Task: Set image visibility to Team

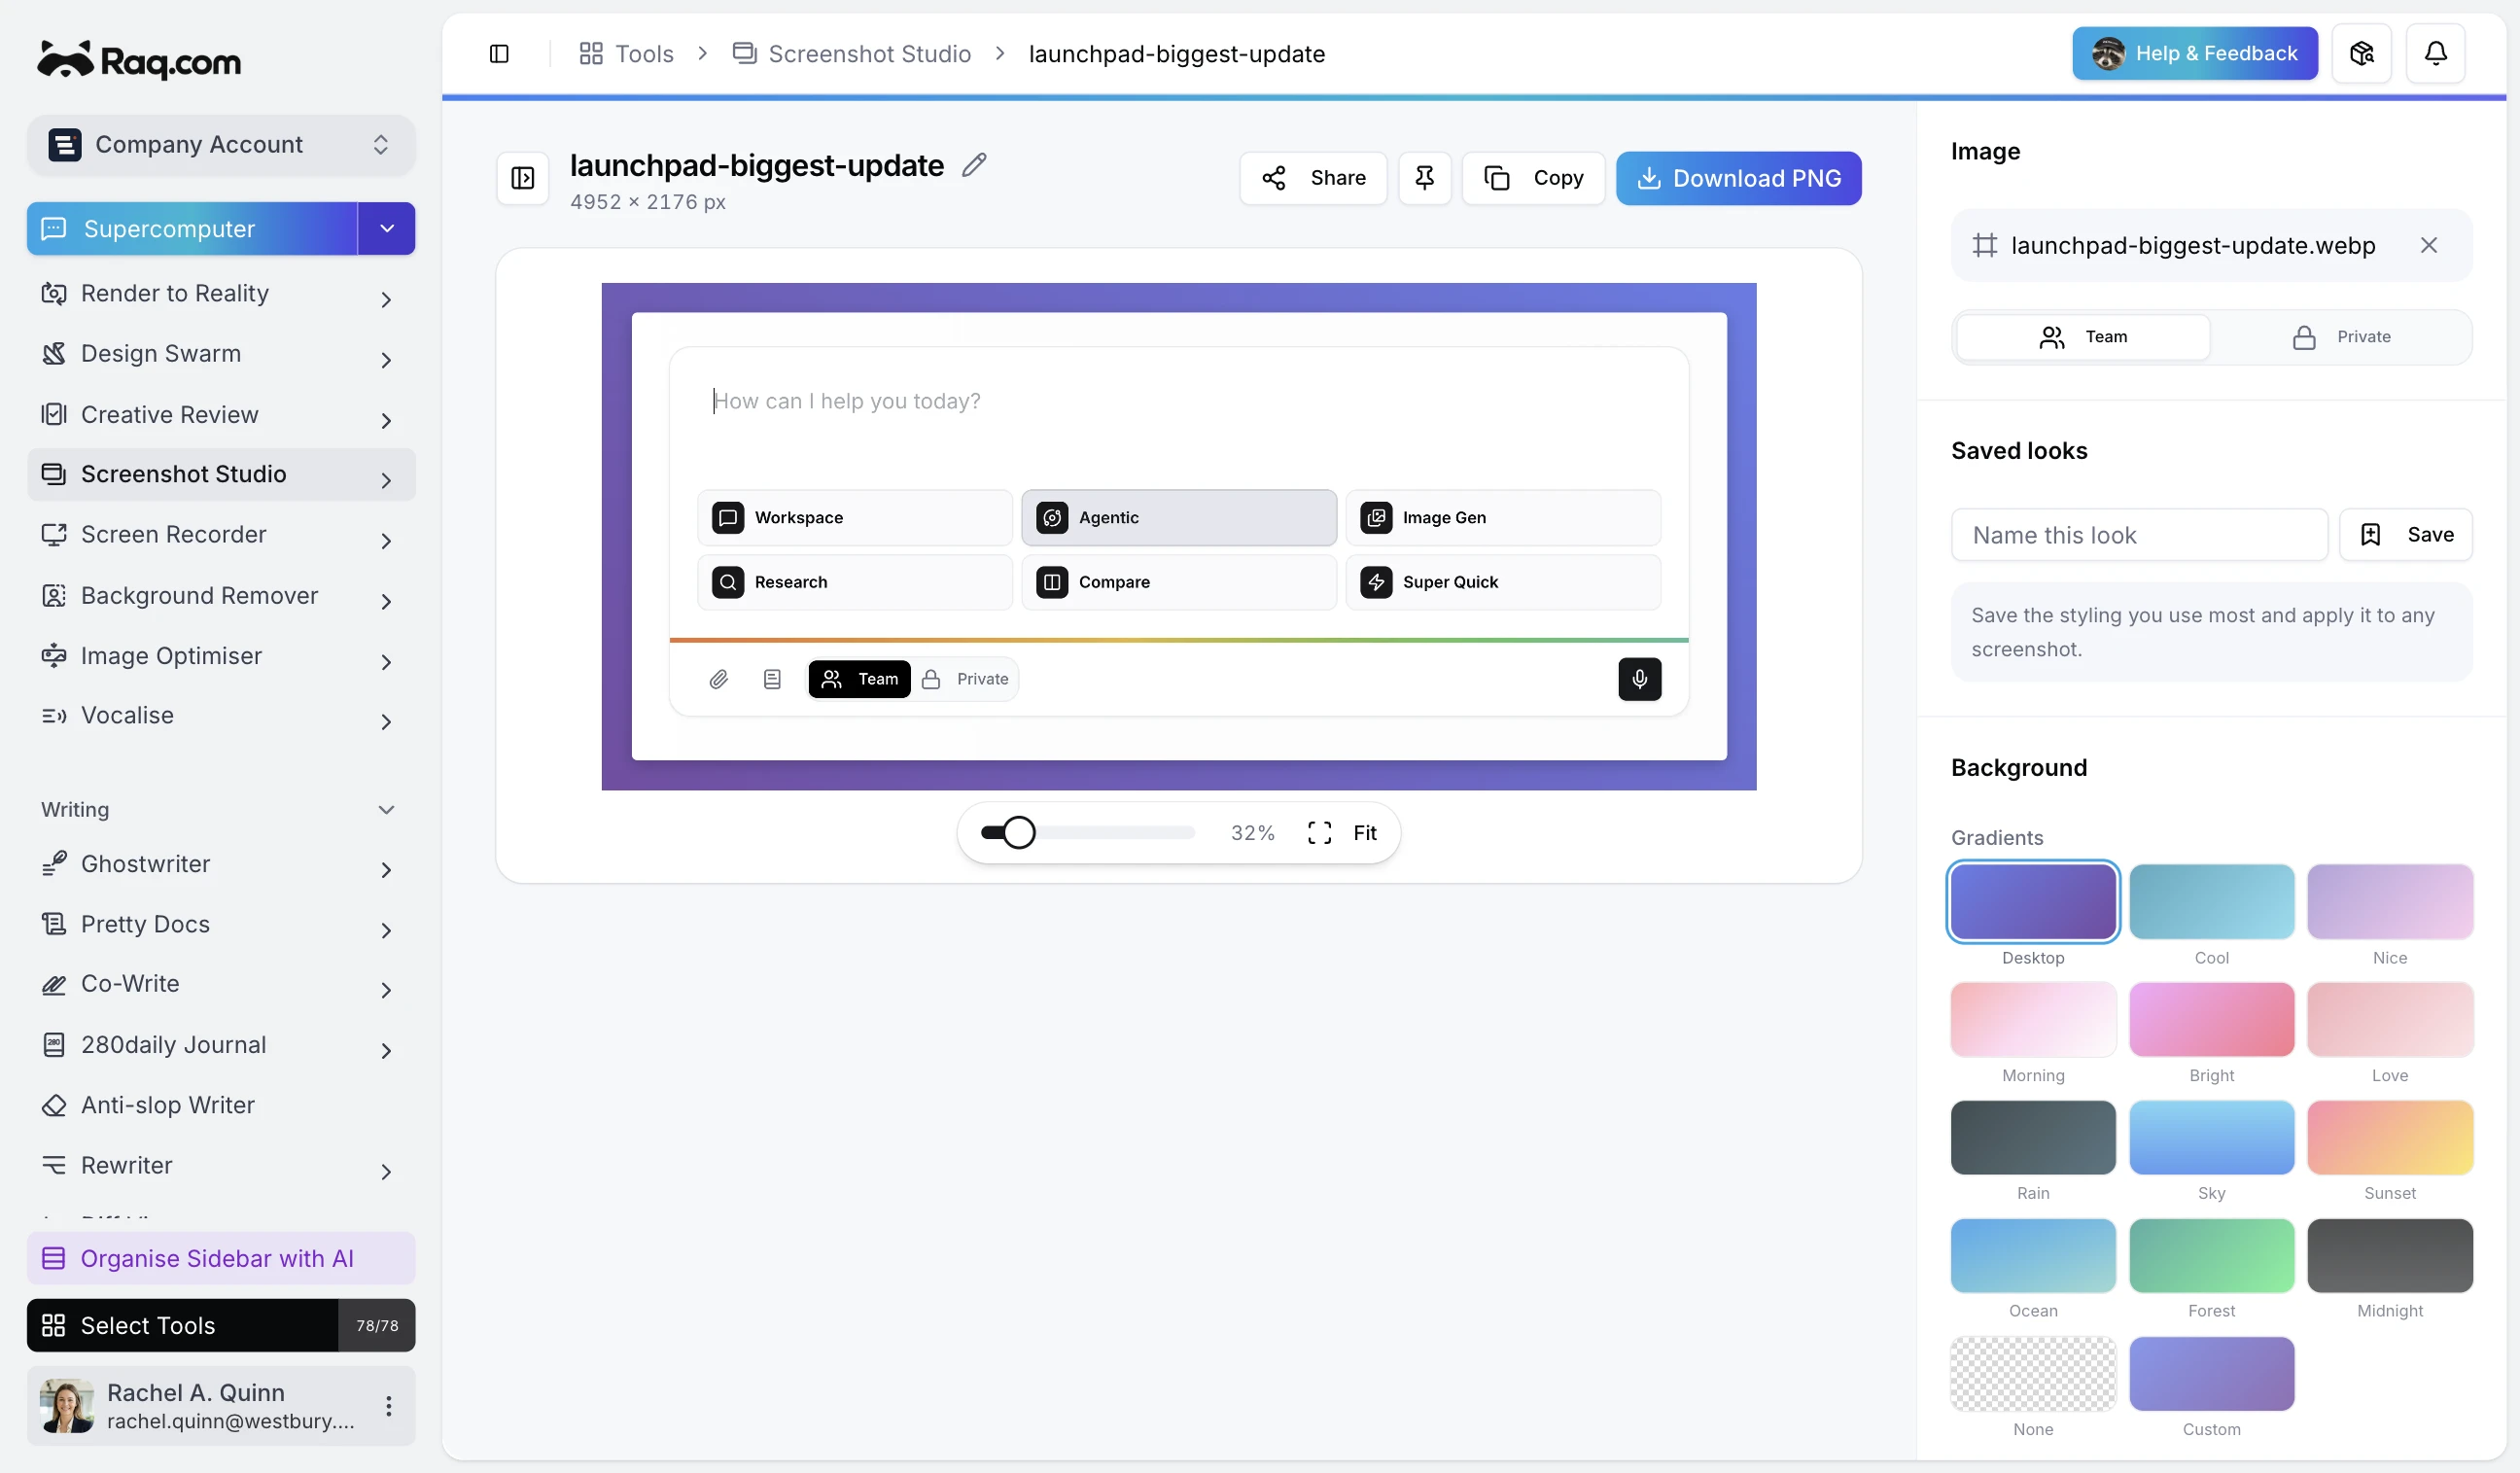Action: [x=2082, y=337]
